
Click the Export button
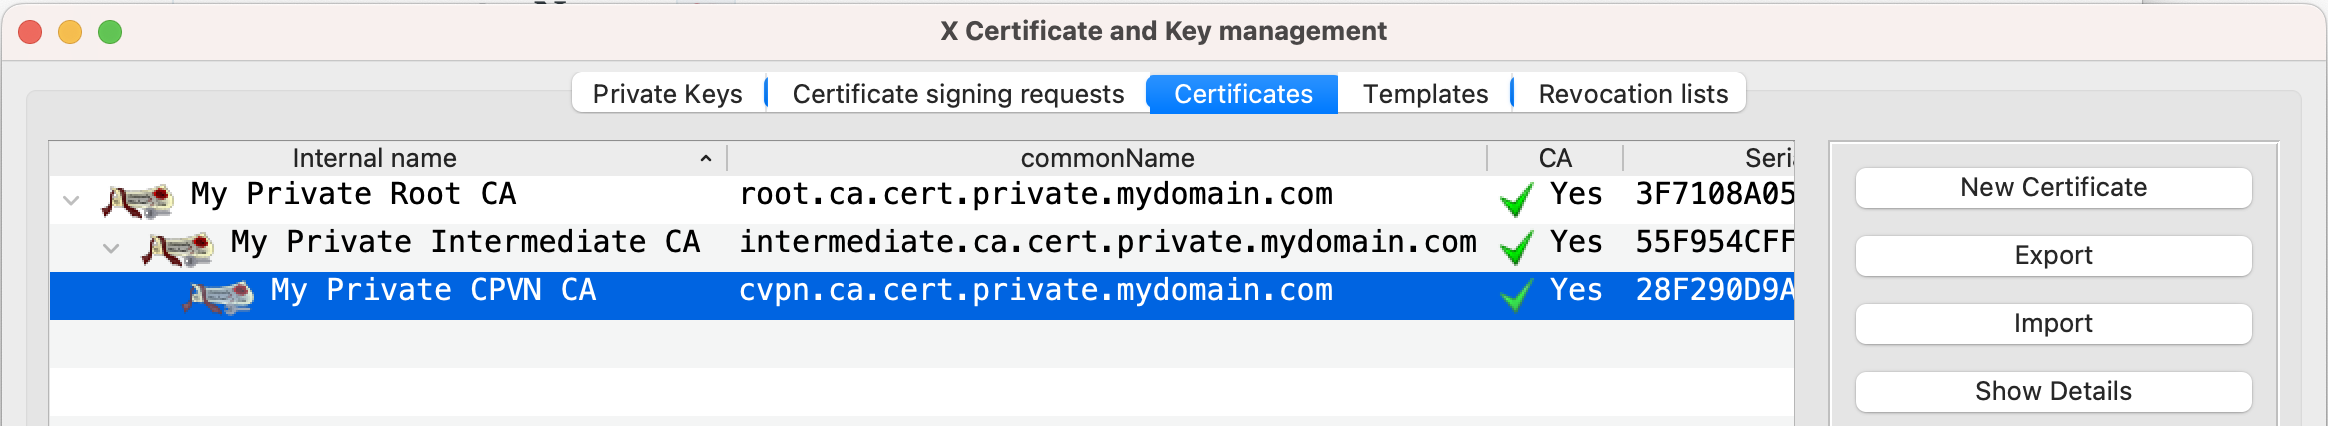[2053, 256]
